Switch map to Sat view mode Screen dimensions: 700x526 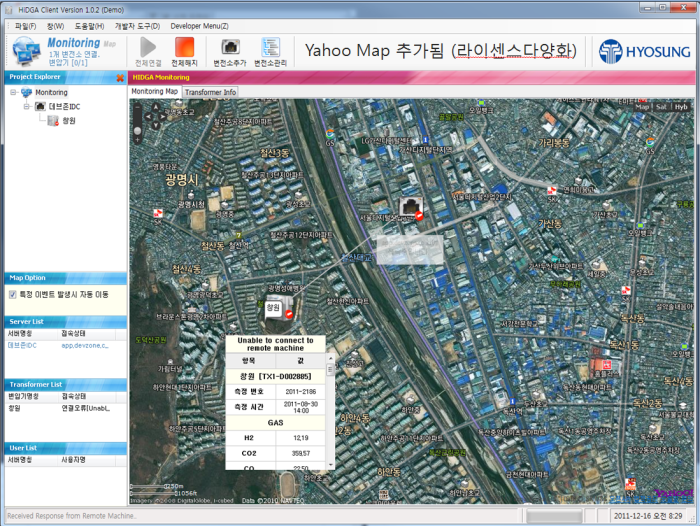point(661,107)
